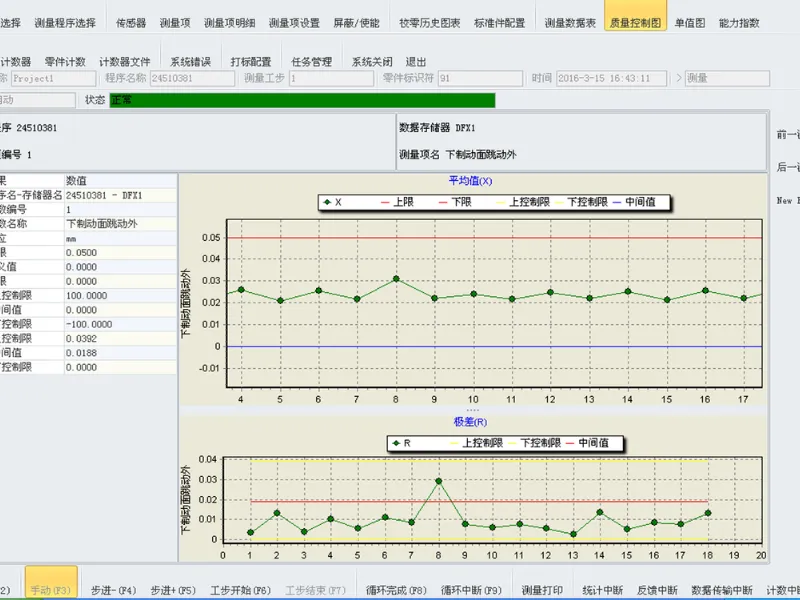
Task: Select the table cell showing 0.0392
Action: 120,338
